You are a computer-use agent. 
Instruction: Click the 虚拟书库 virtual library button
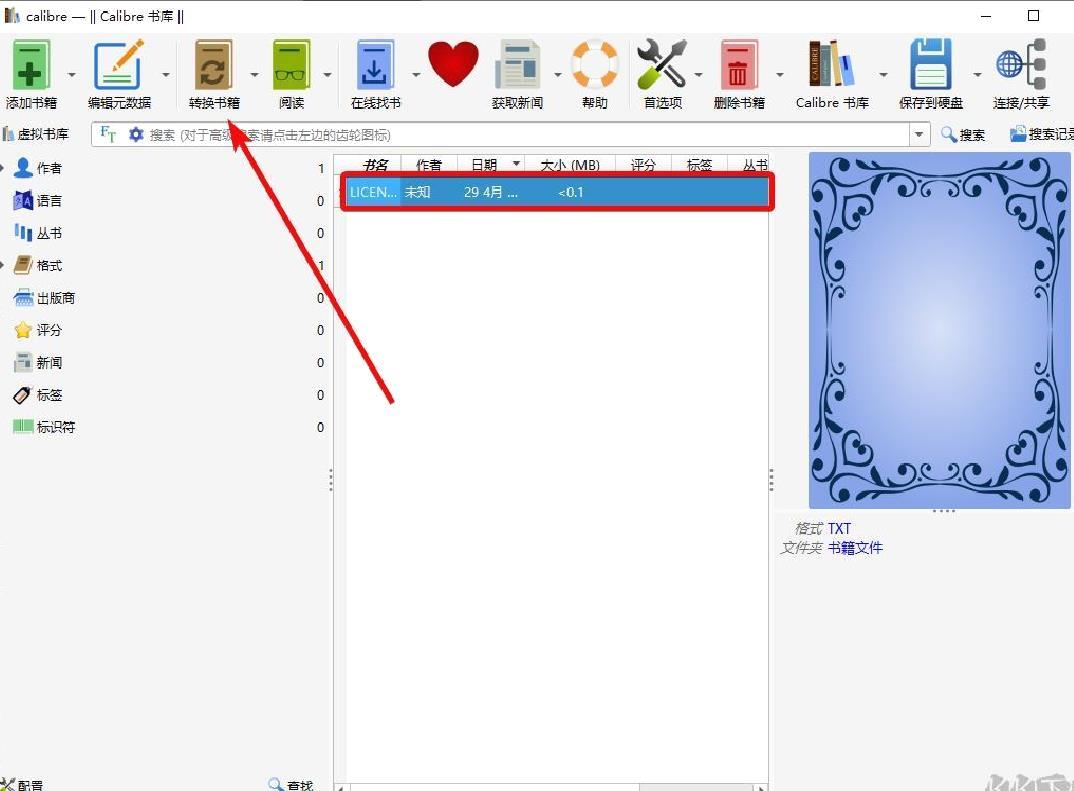36,134
